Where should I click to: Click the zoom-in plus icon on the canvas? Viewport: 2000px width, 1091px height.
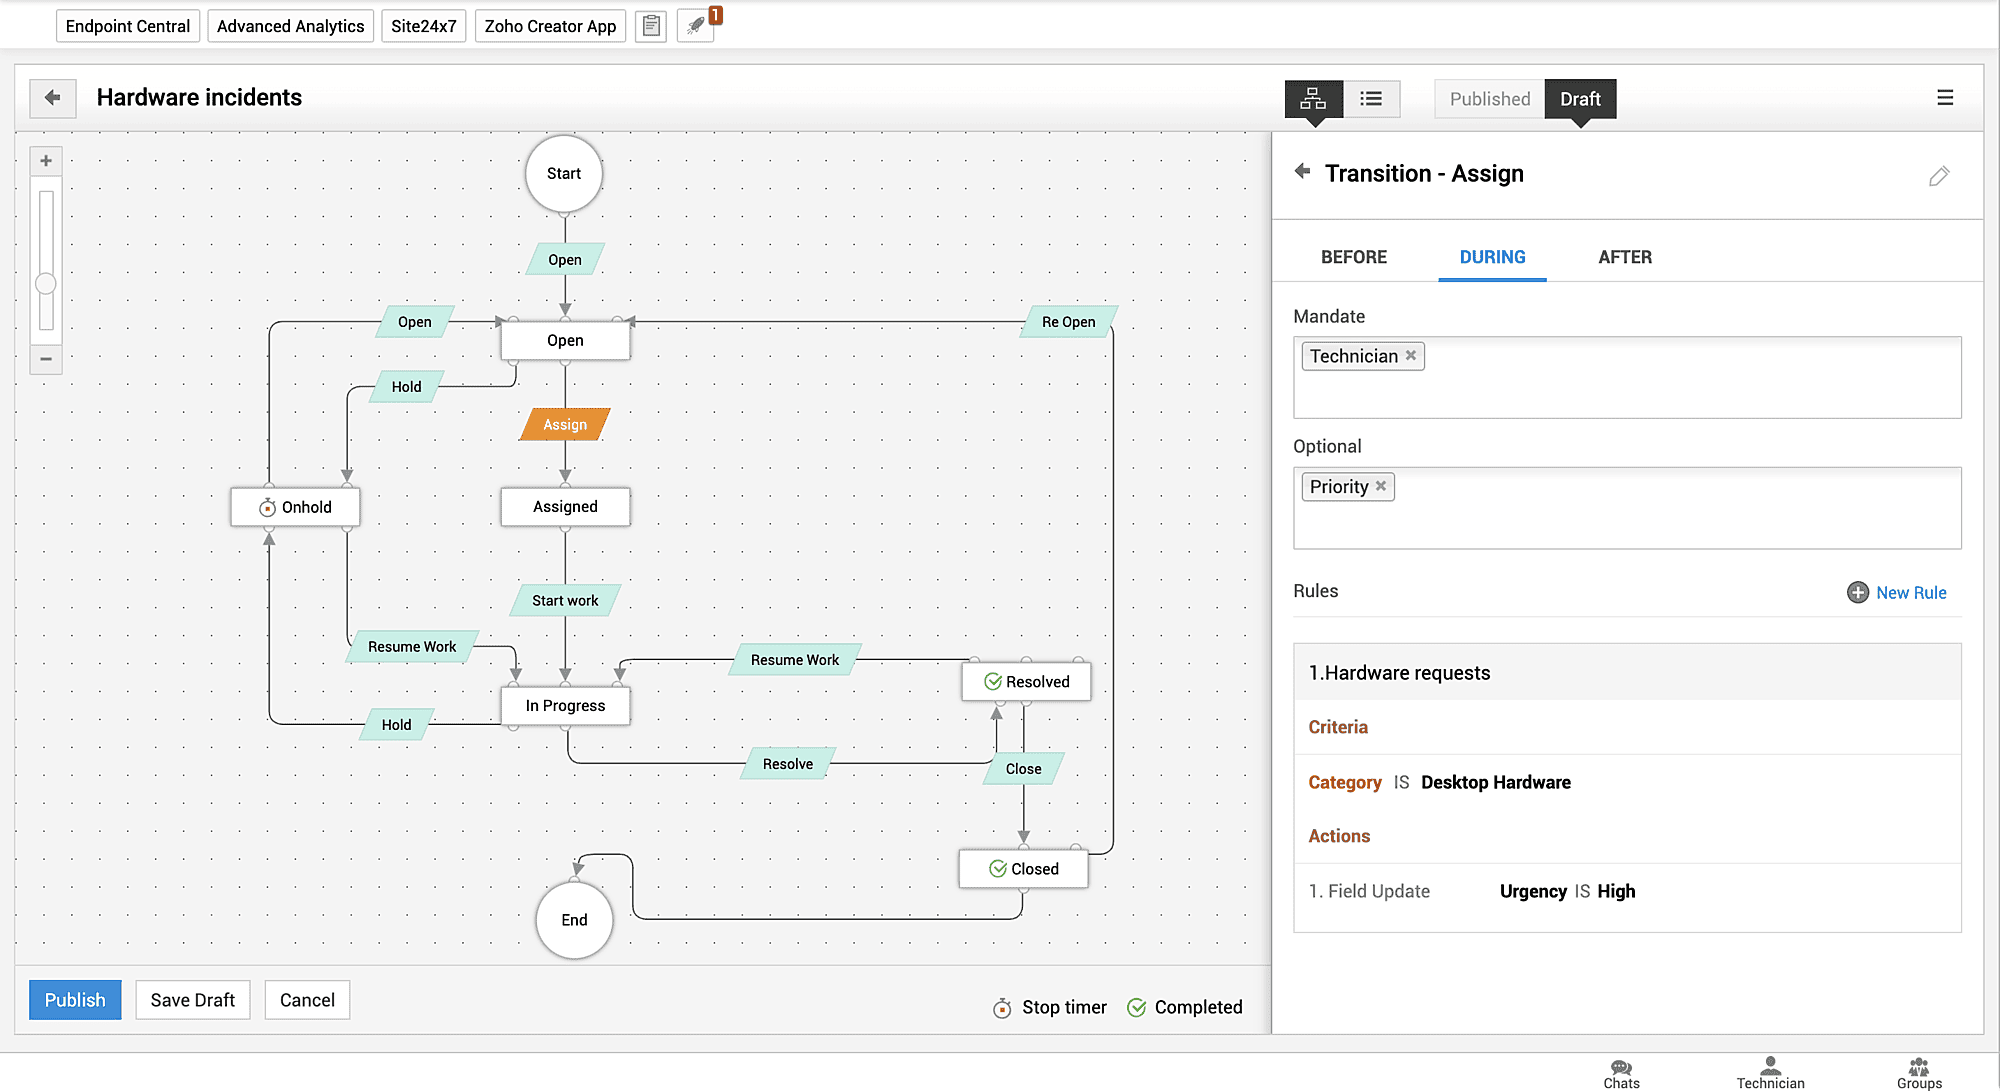tap(45, 160)
